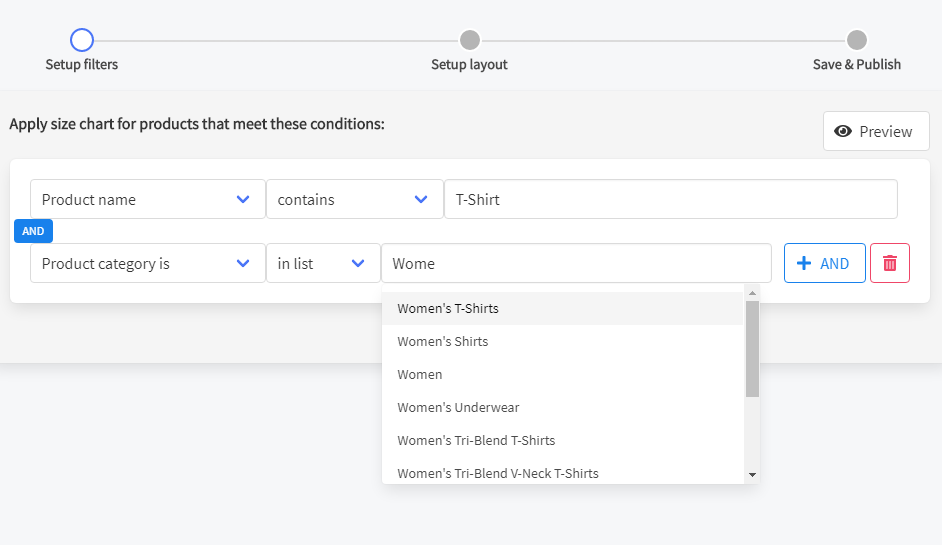Click the Setup filters step circle

tap(82, 40)
